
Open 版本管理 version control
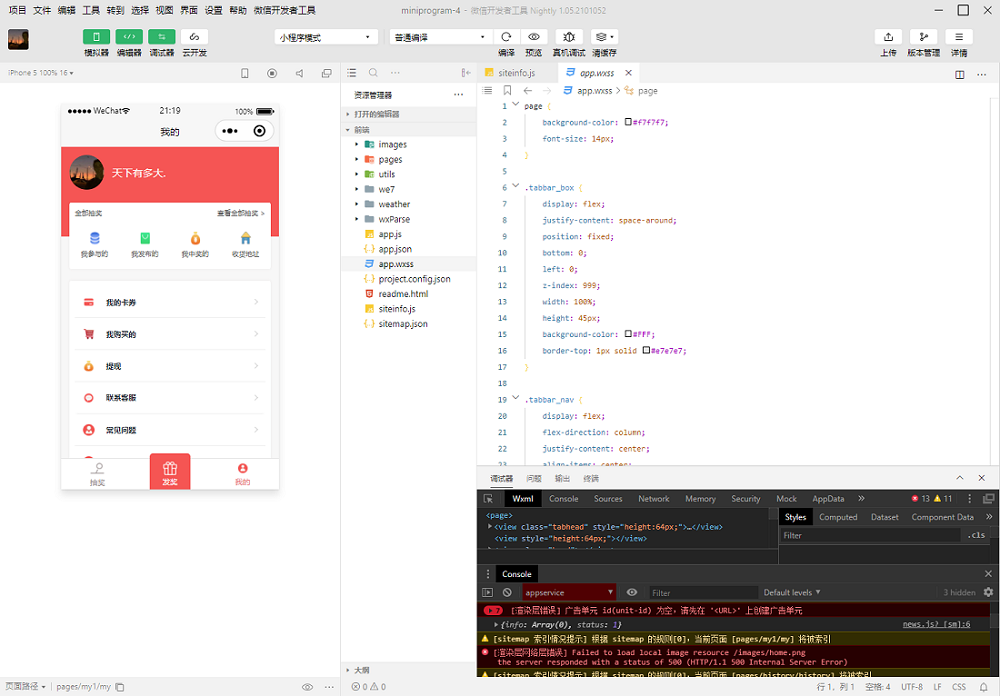click(923, 37)
